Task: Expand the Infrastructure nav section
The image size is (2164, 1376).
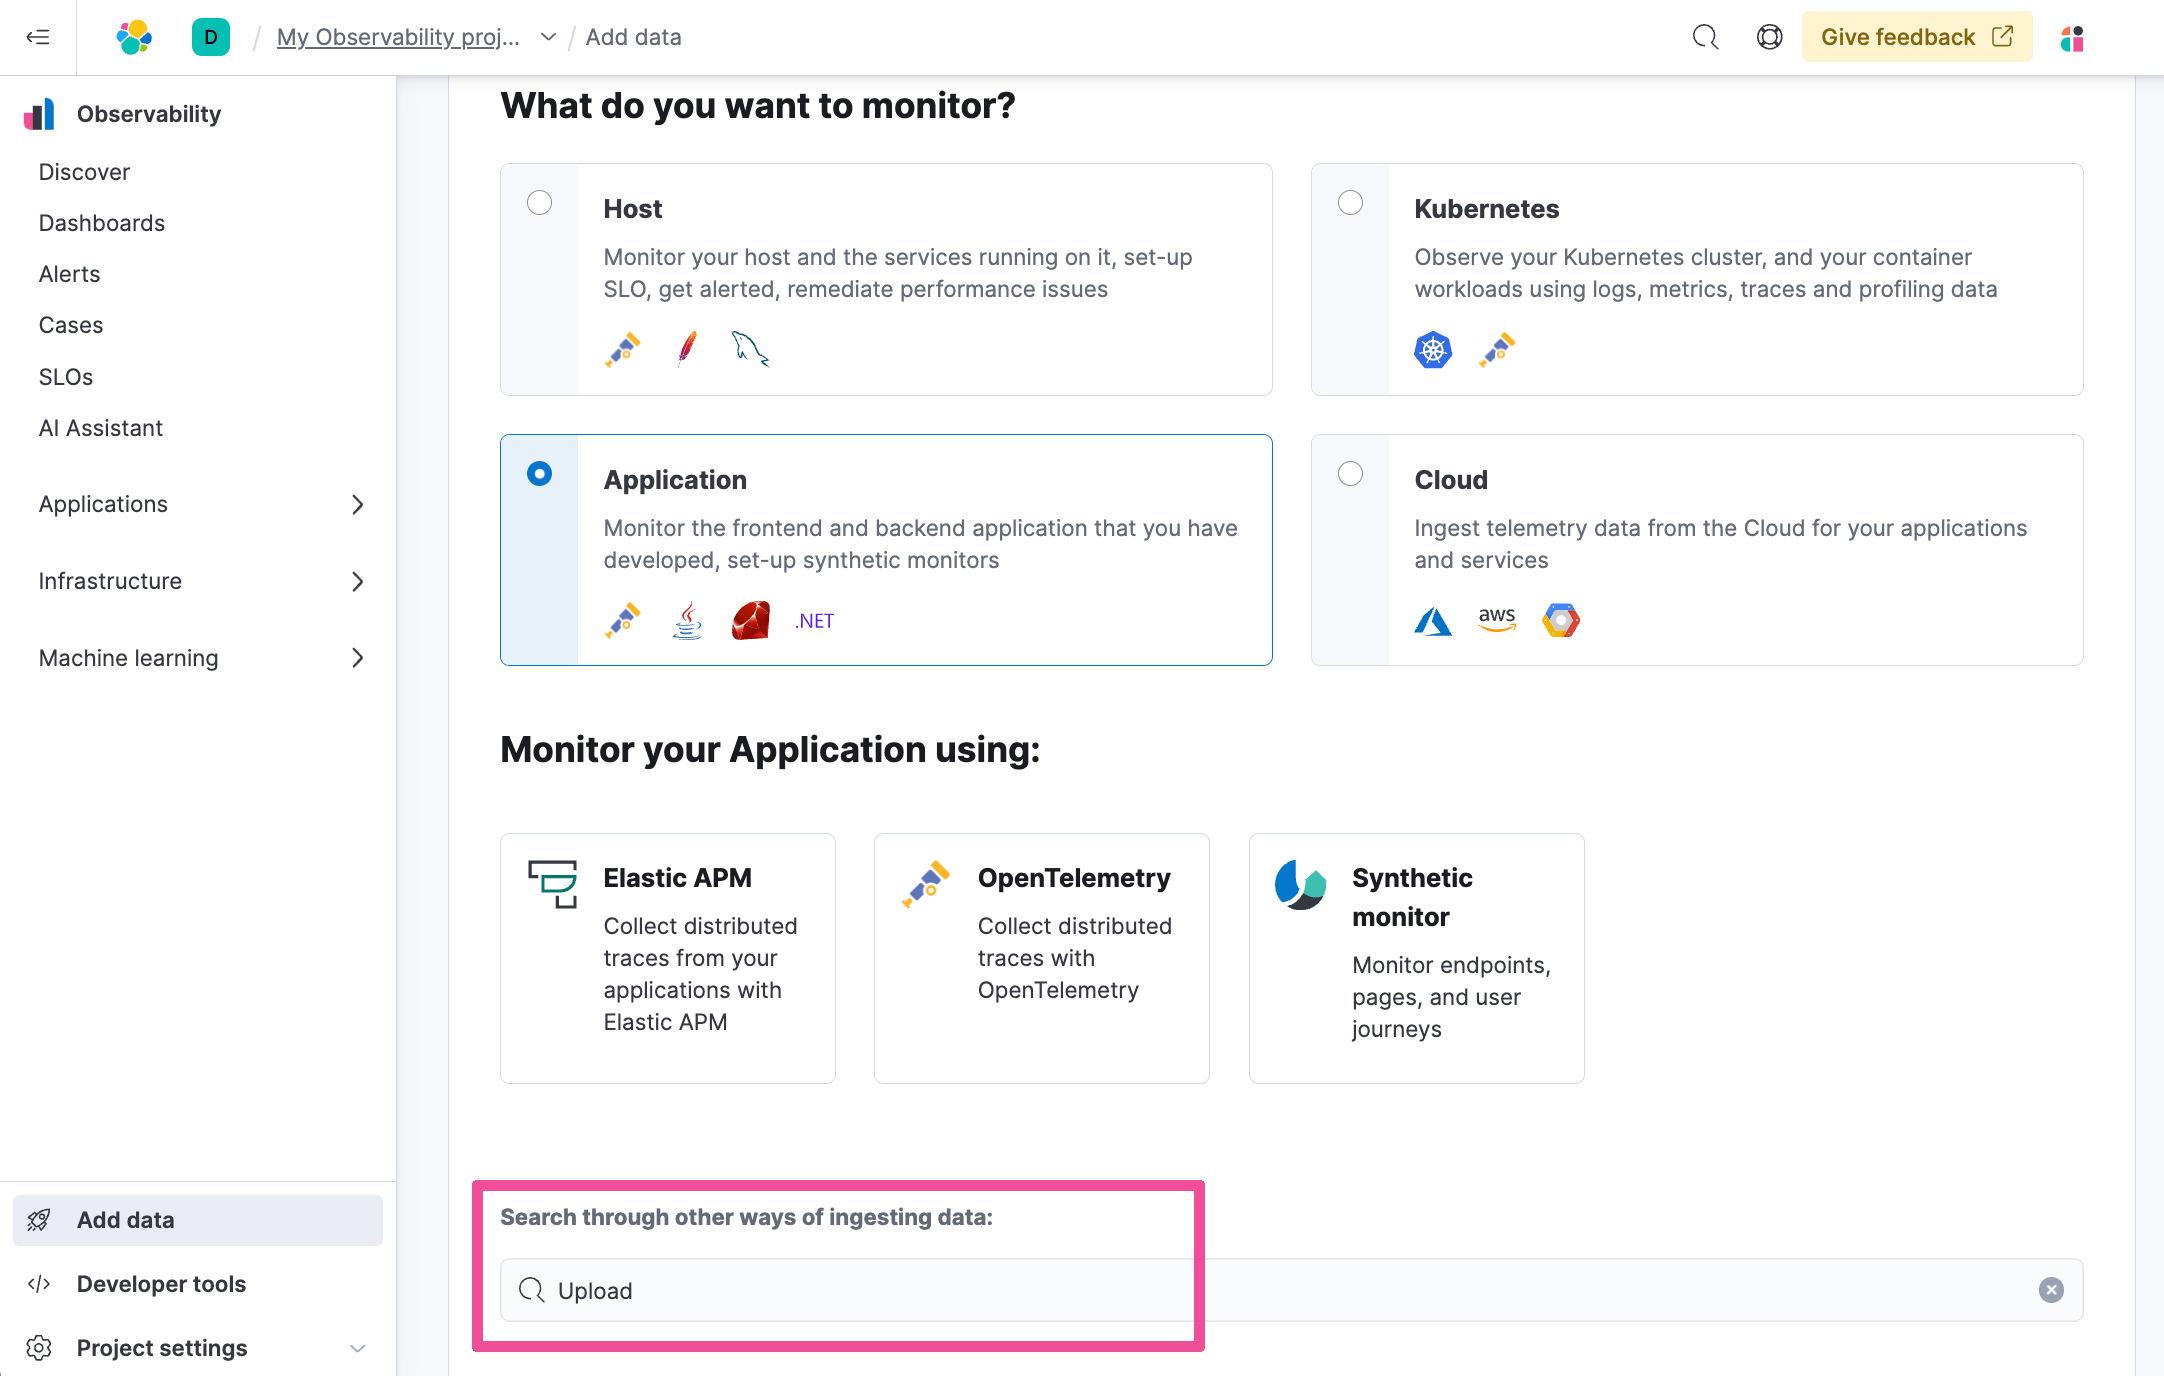Action: (358, 582)
